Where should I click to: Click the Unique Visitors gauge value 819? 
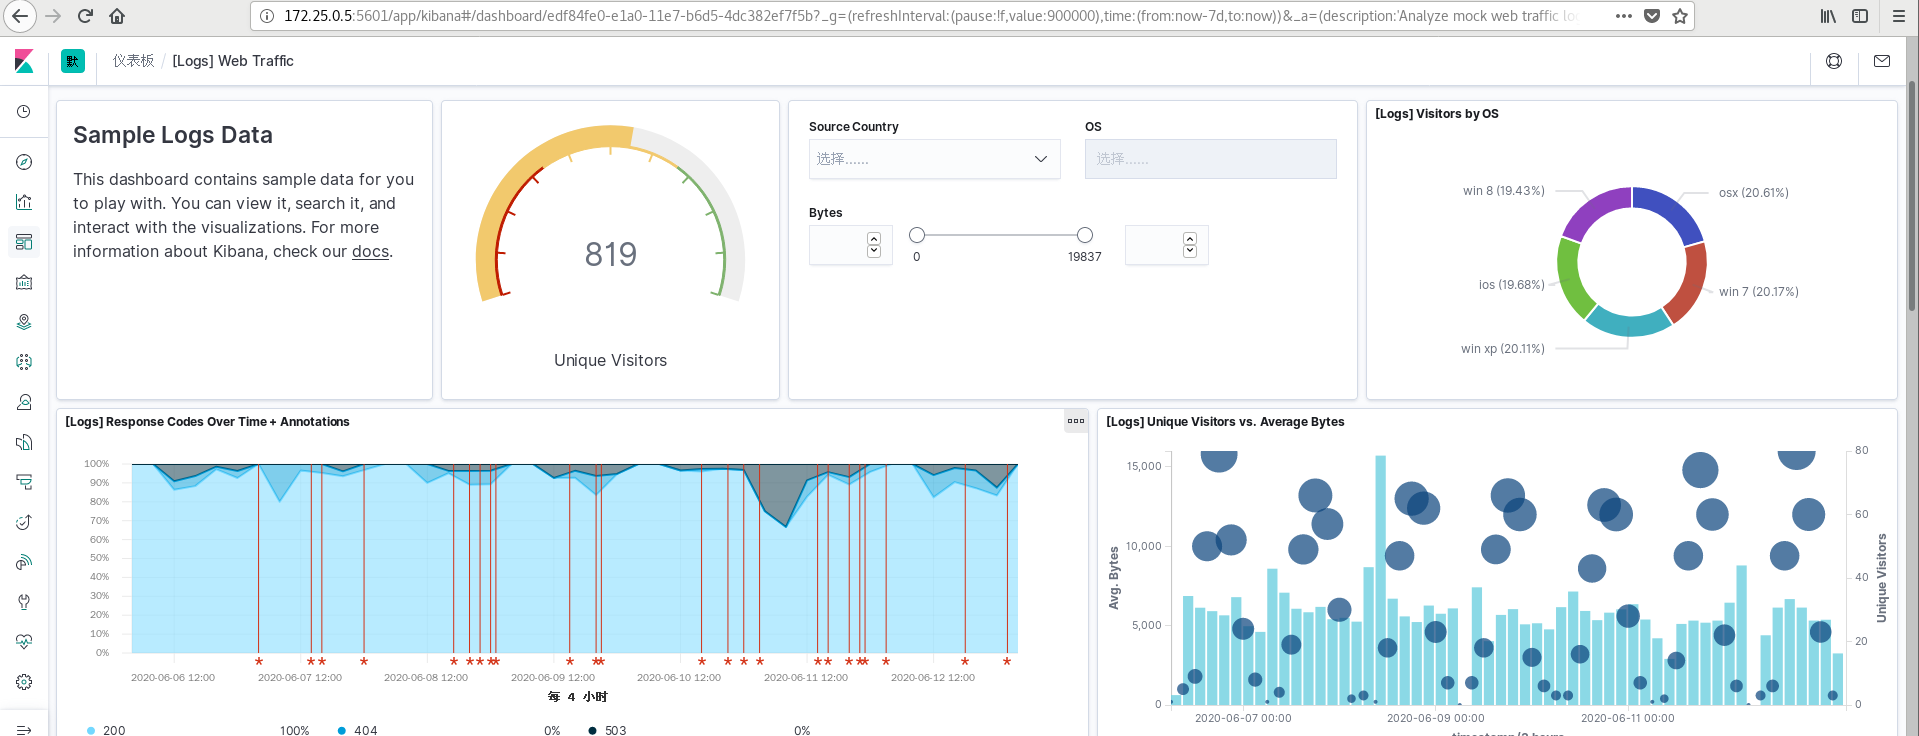point(610,254)
